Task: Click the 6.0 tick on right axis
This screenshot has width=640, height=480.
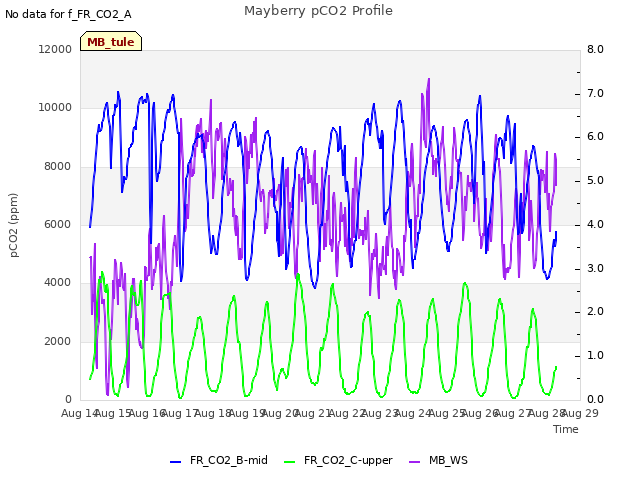Action: click(596, 137)
